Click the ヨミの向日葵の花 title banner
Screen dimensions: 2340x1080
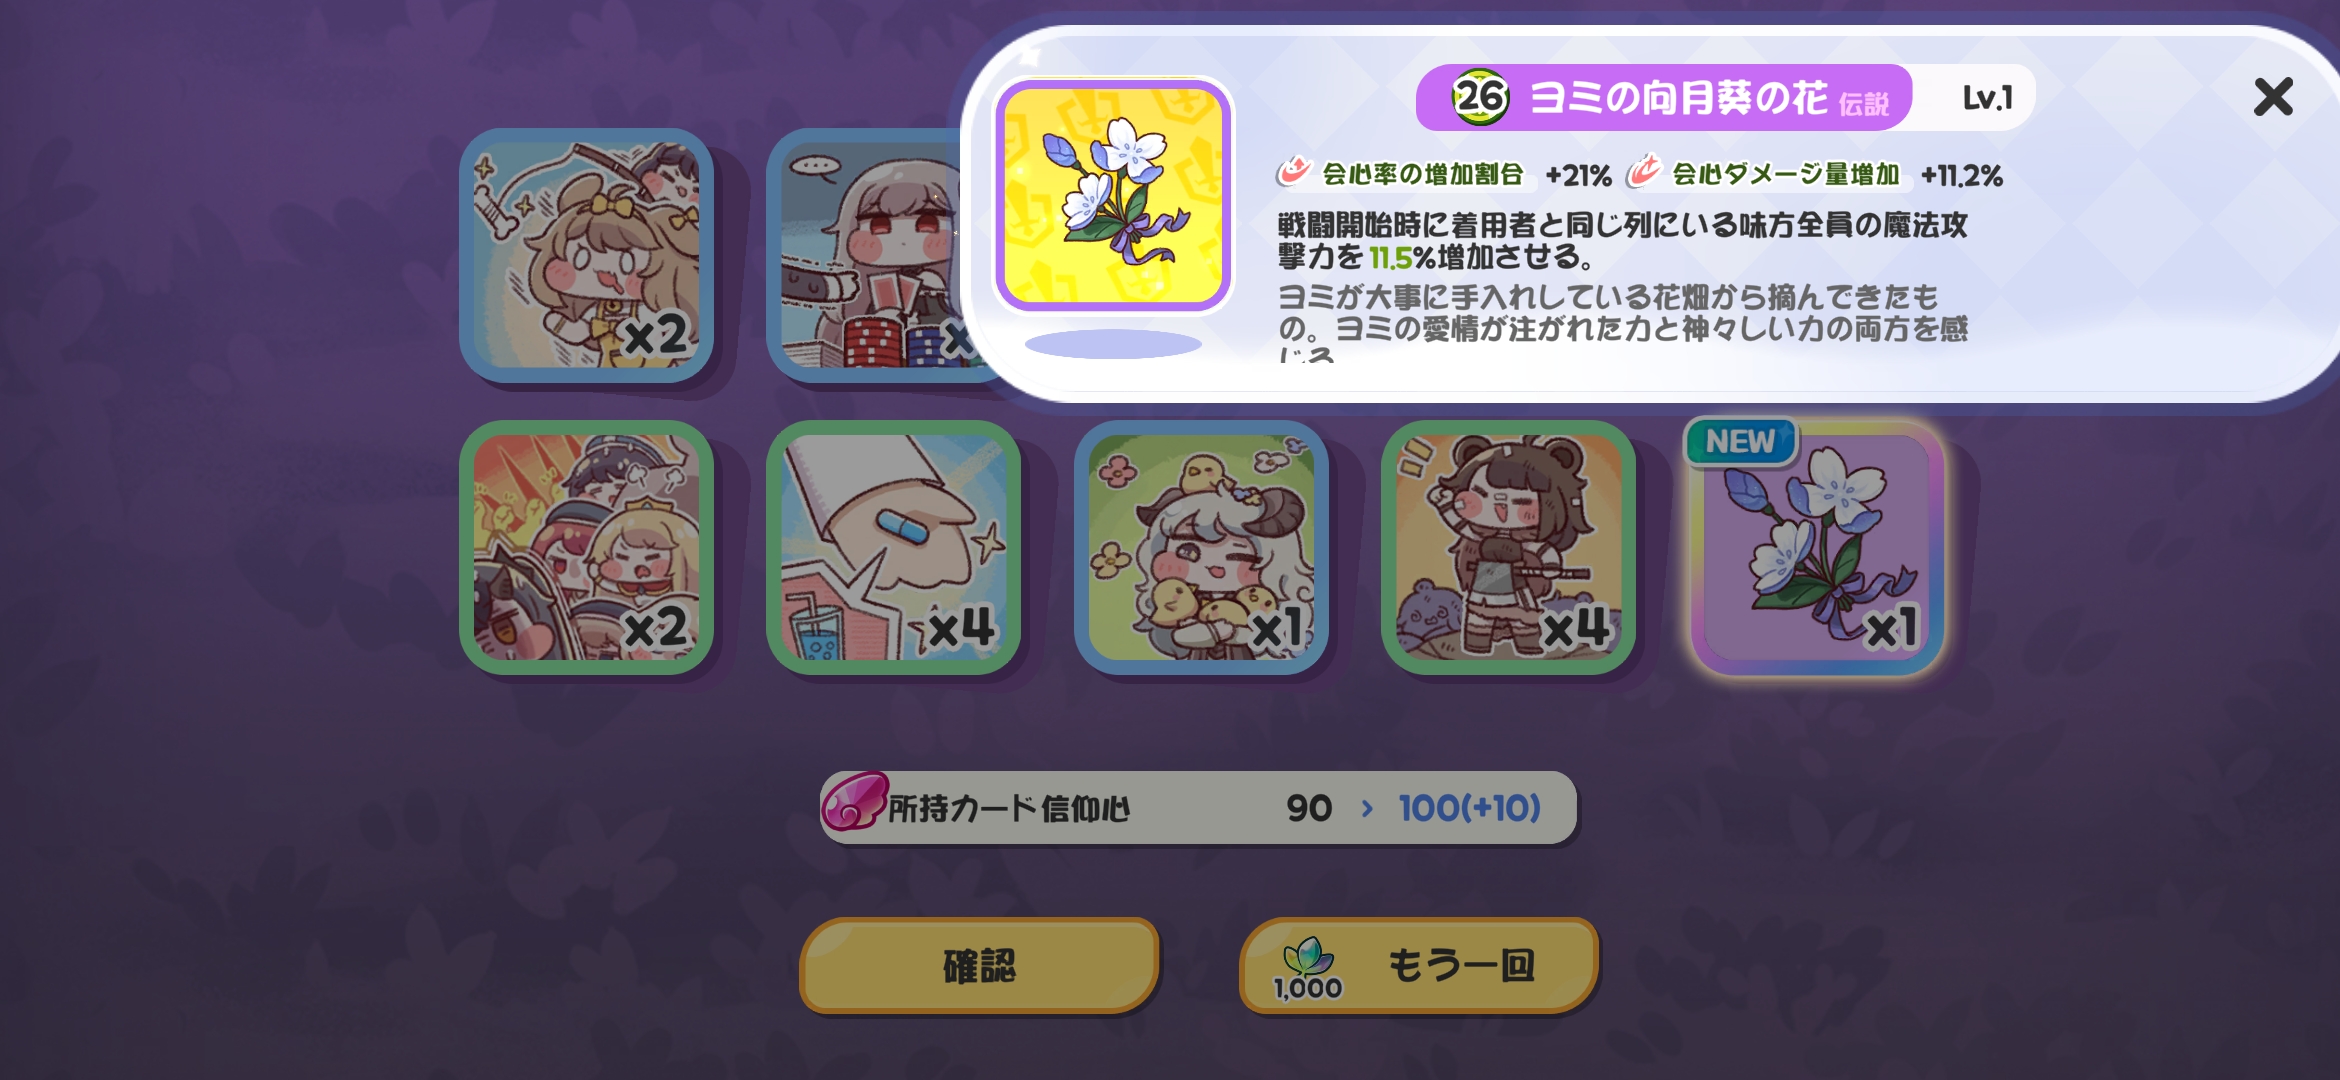(x=1664, y=97)
